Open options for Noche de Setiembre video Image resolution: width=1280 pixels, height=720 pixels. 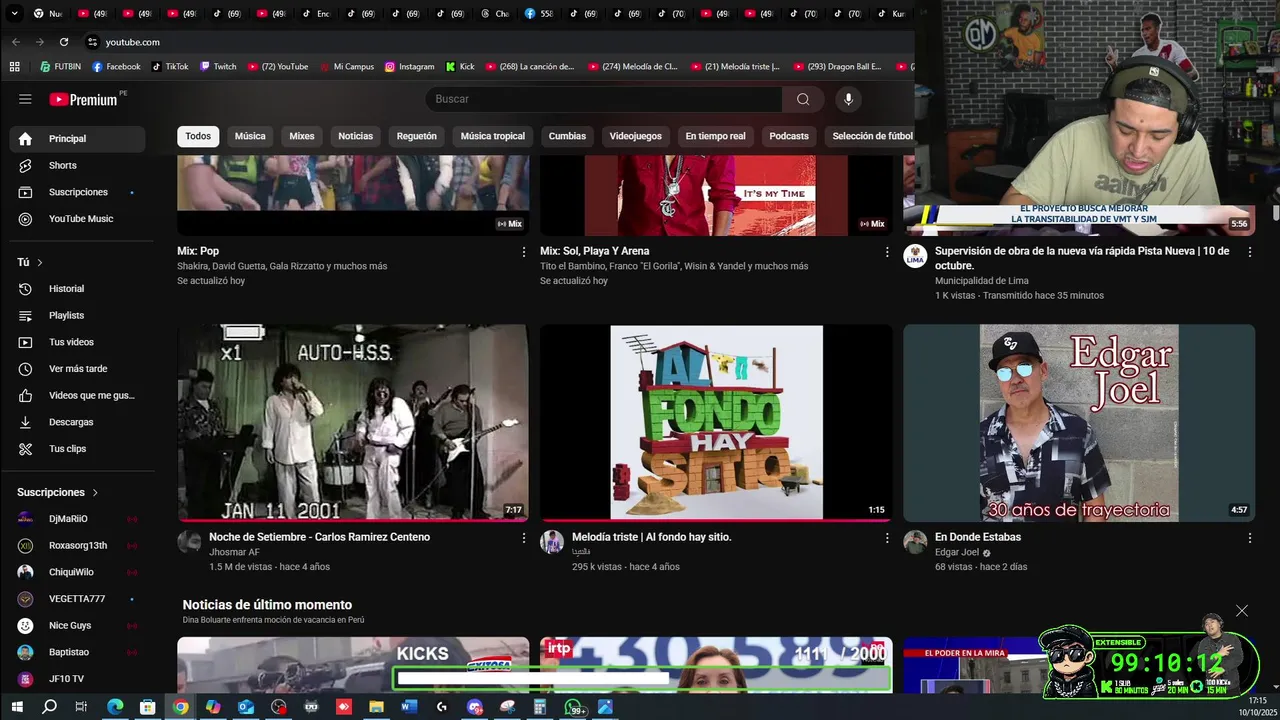click(x=523, y=538)
